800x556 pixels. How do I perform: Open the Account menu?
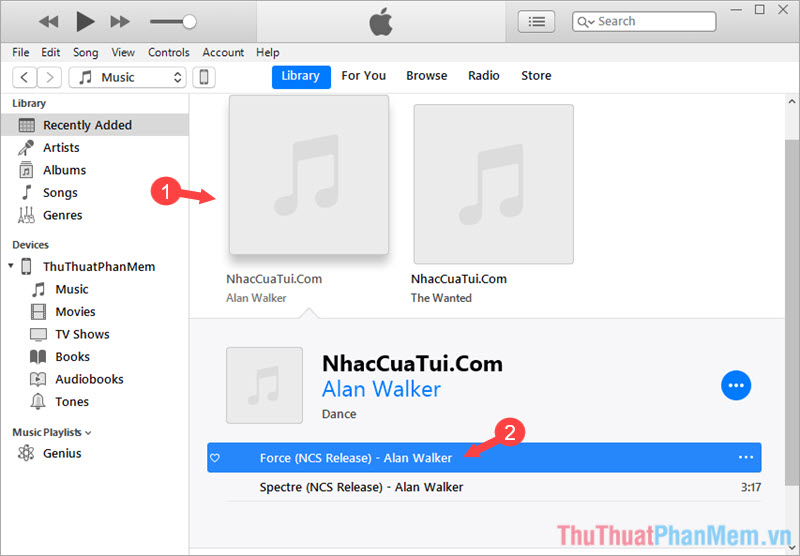click(223, 53)
